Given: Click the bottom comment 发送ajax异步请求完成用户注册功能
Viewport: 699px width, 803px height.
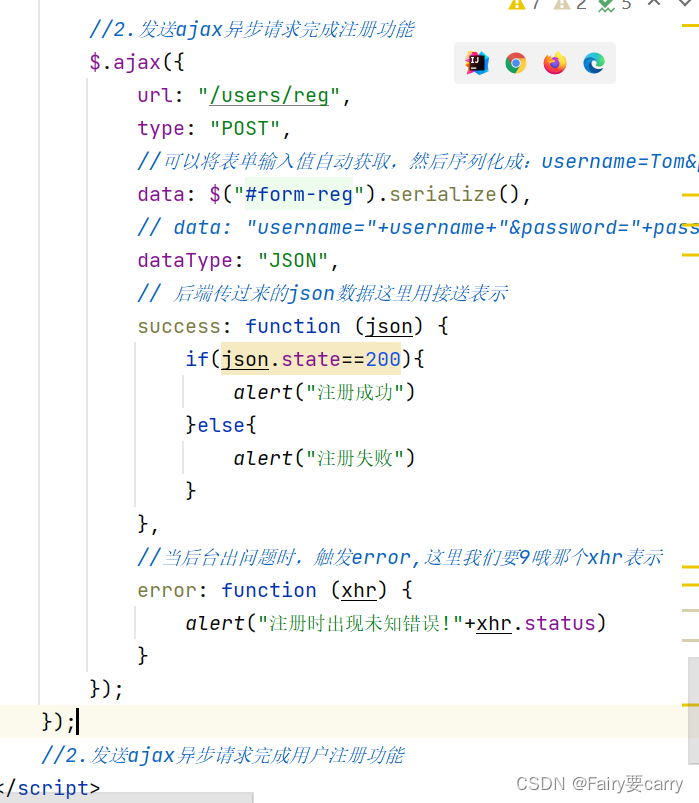Looking at the screenshot, I should coord(223,755).
